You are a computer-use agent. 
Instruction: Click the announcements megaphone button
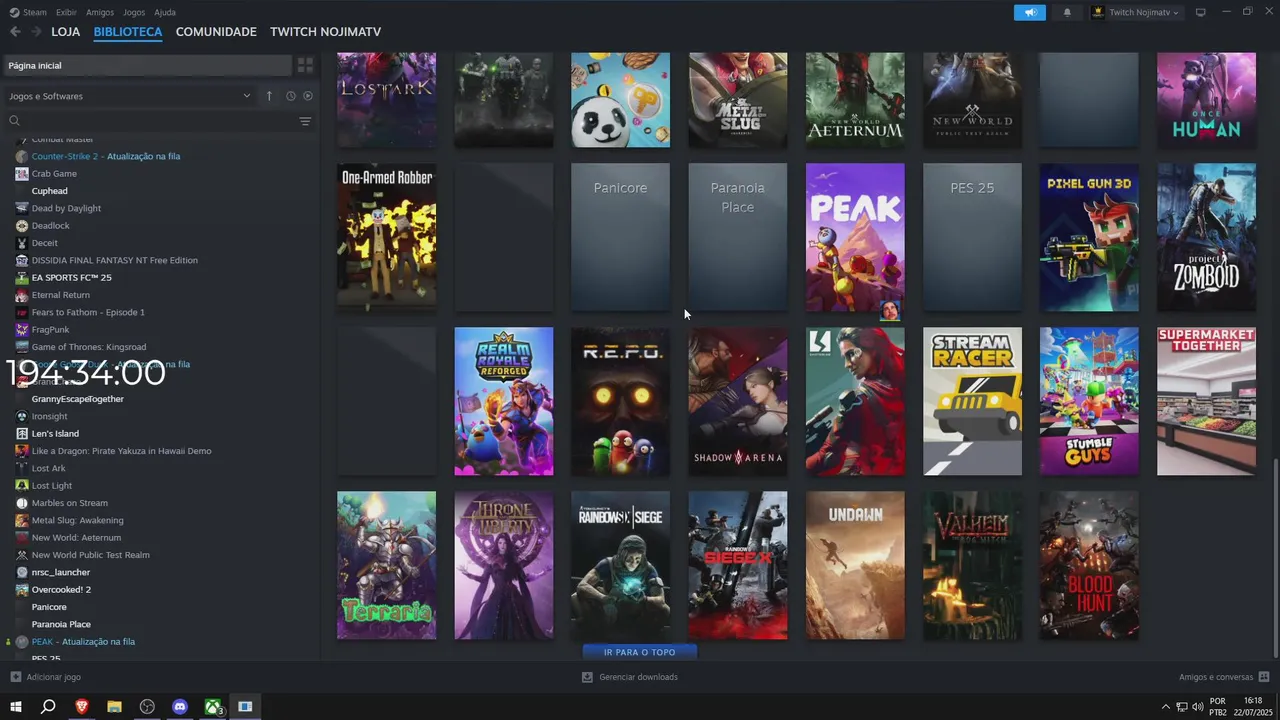[1029, 12]
